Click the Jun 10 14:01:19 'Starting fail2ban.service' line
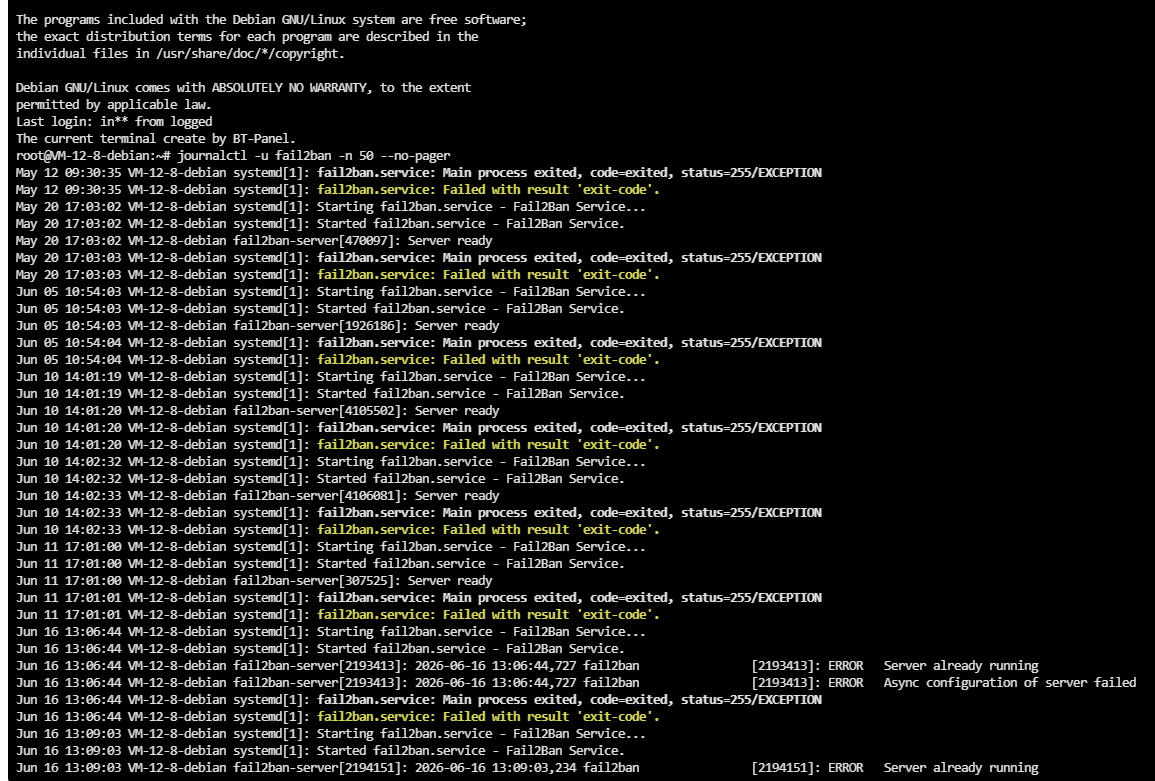This screenshot has width=1155, height=781. pyautogui.click(x=331, y=376)
